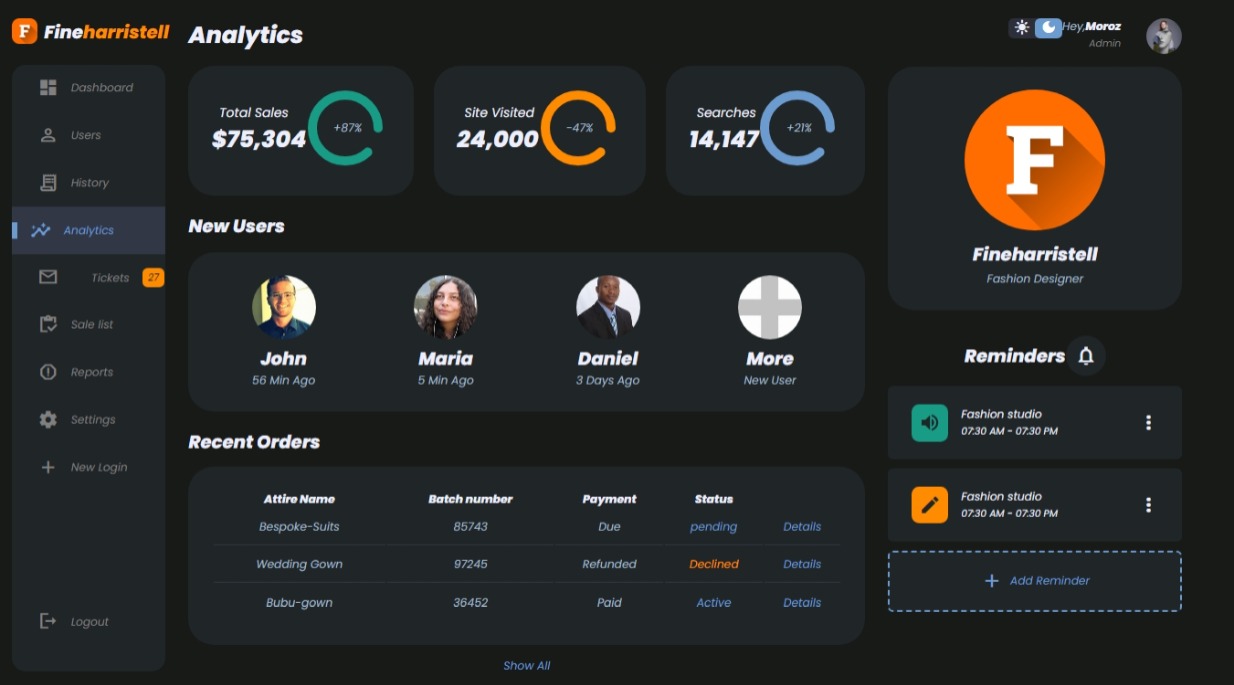1234x685 pixels.
Task: Open the Sale list menu item
Action: pyautogui.click(x=89, y=324)
